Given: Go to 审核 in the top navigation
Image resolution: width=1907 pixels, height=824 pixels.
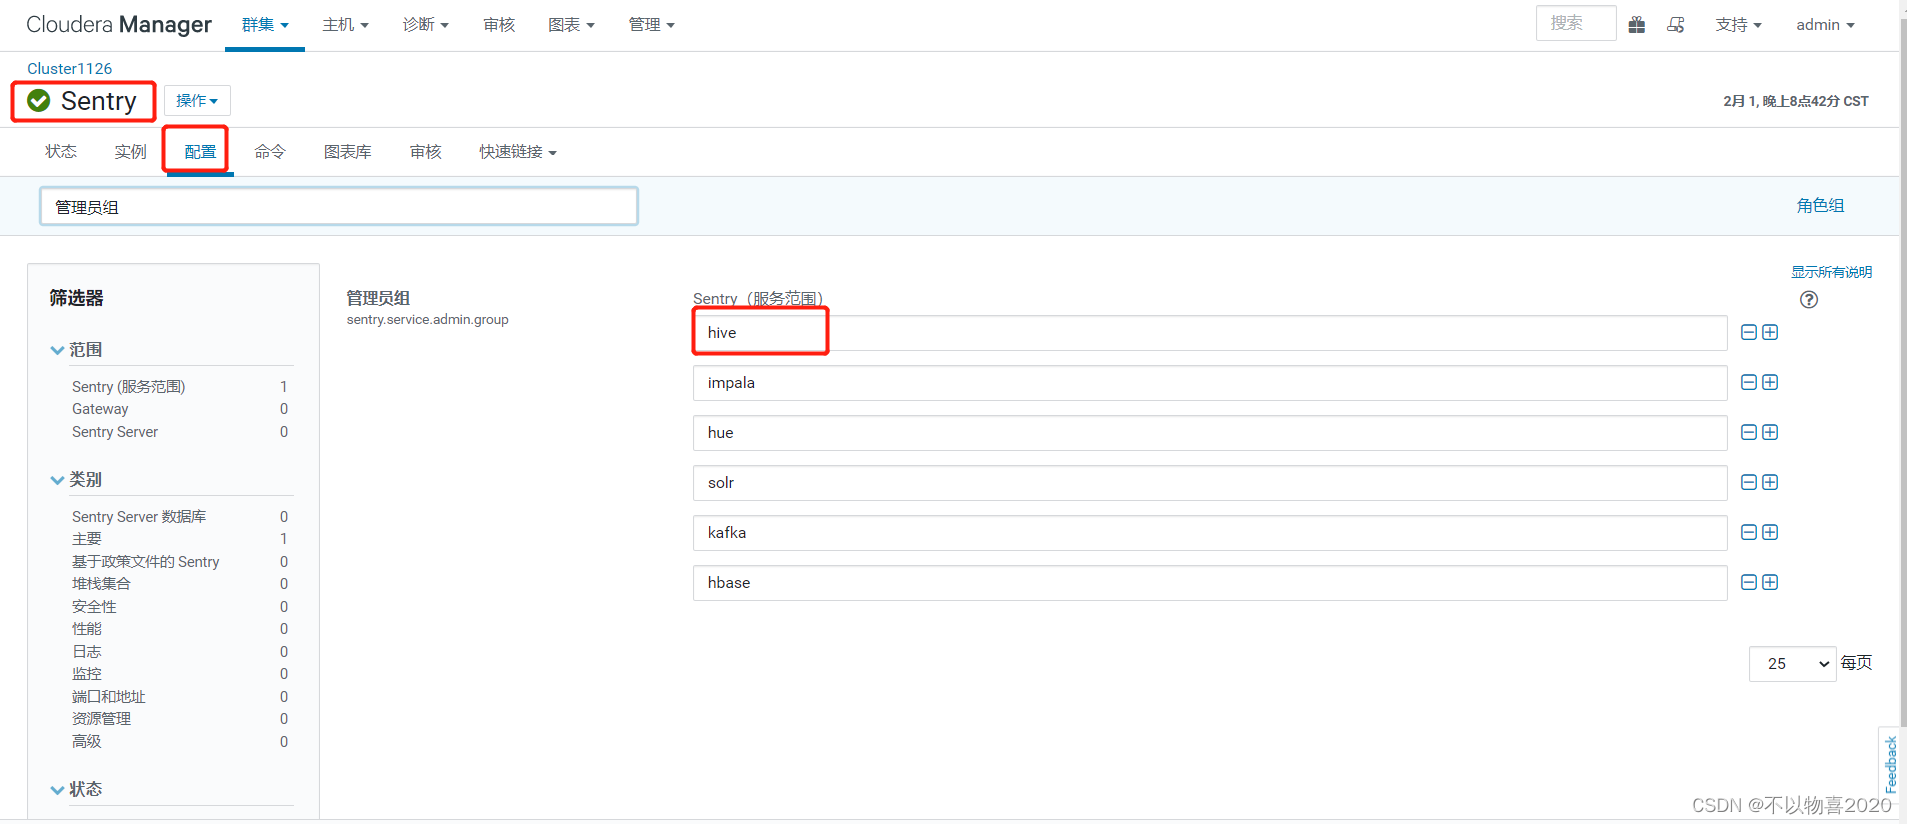Looking at the screenshot, I should (x=499, y=25).
